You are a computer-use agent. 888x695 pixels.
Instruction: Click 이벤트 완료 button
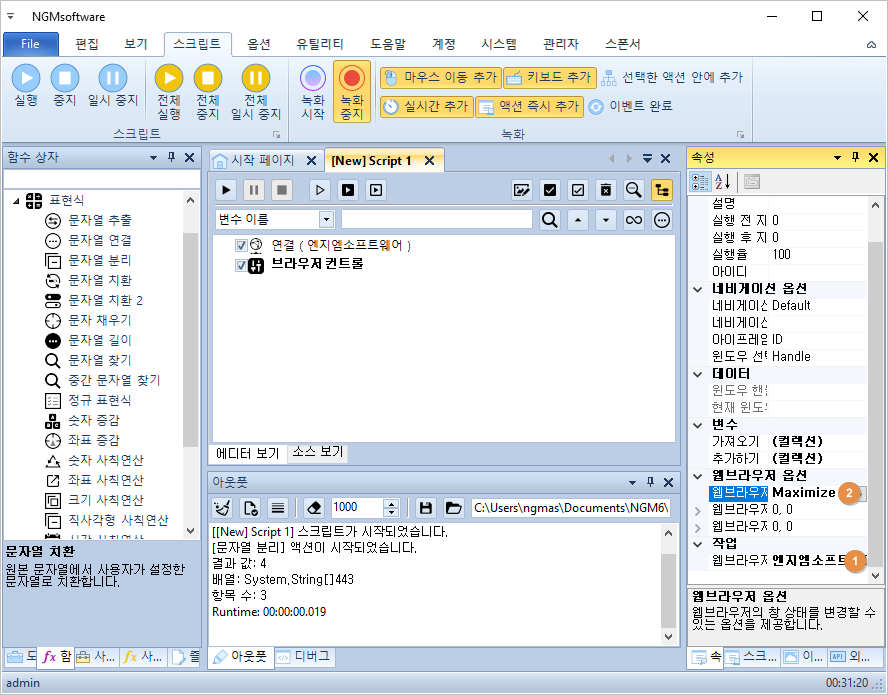click(x=630, y=106)
